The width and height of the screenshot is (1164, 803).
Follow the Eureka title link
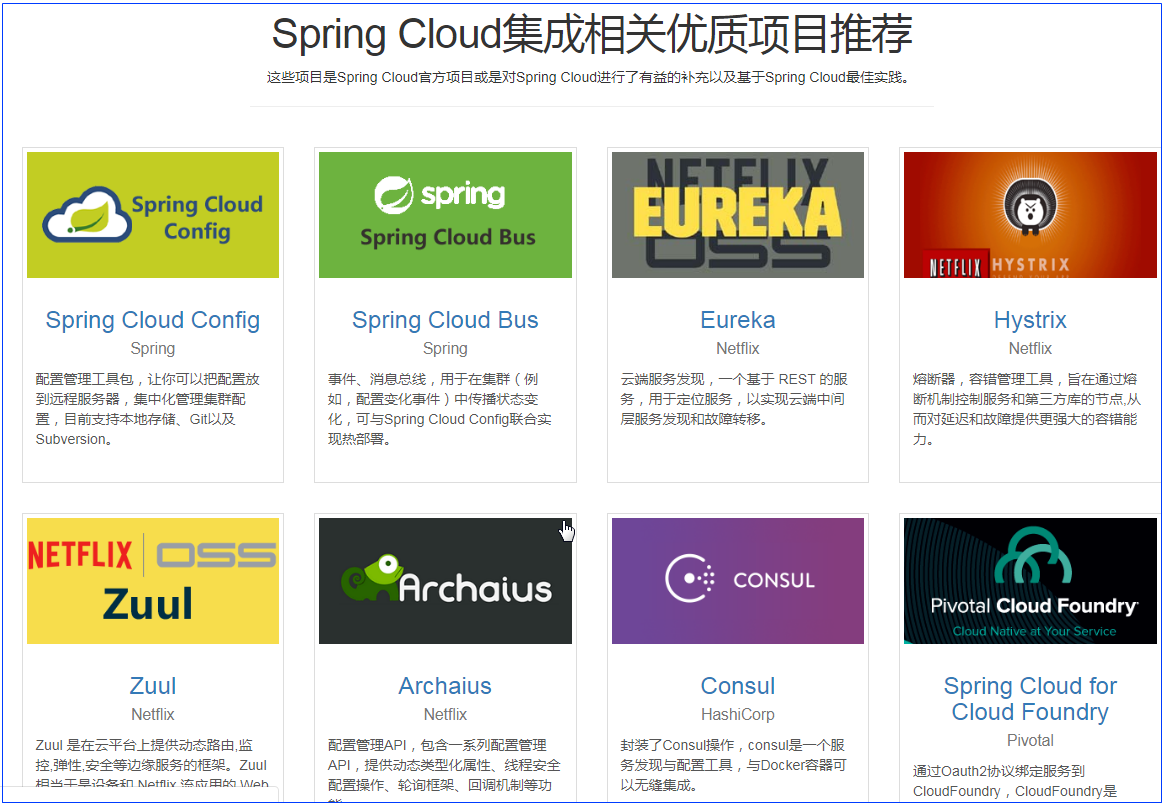[738, 320]
